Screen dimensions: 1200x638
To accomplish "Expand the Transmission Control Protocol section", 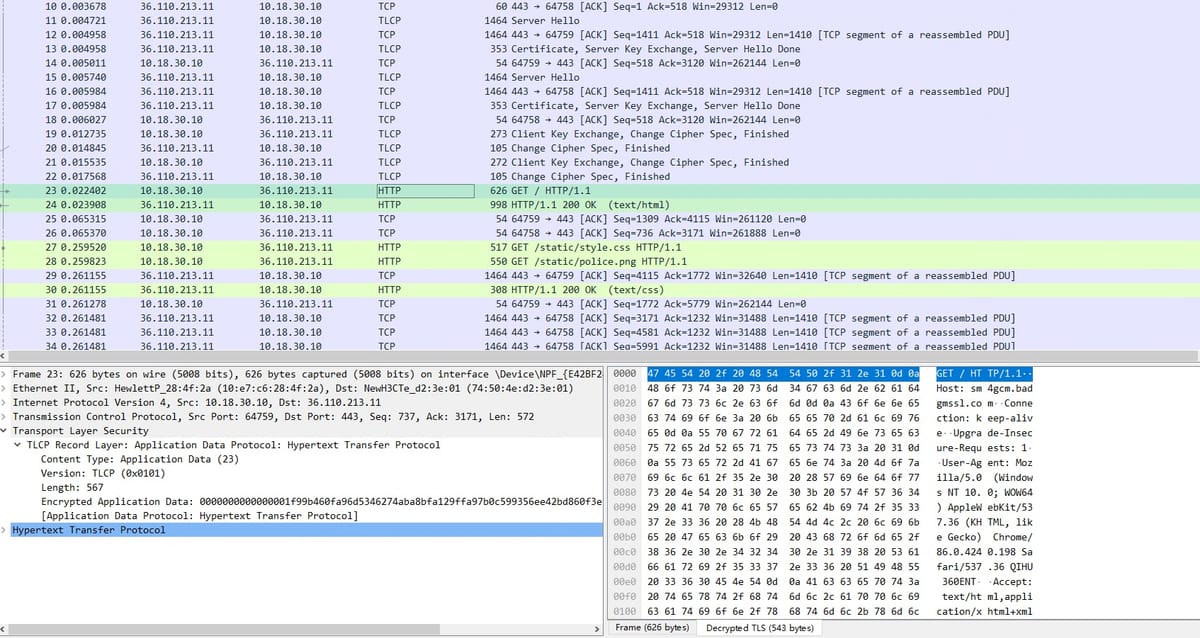I will tap(5, 417).
